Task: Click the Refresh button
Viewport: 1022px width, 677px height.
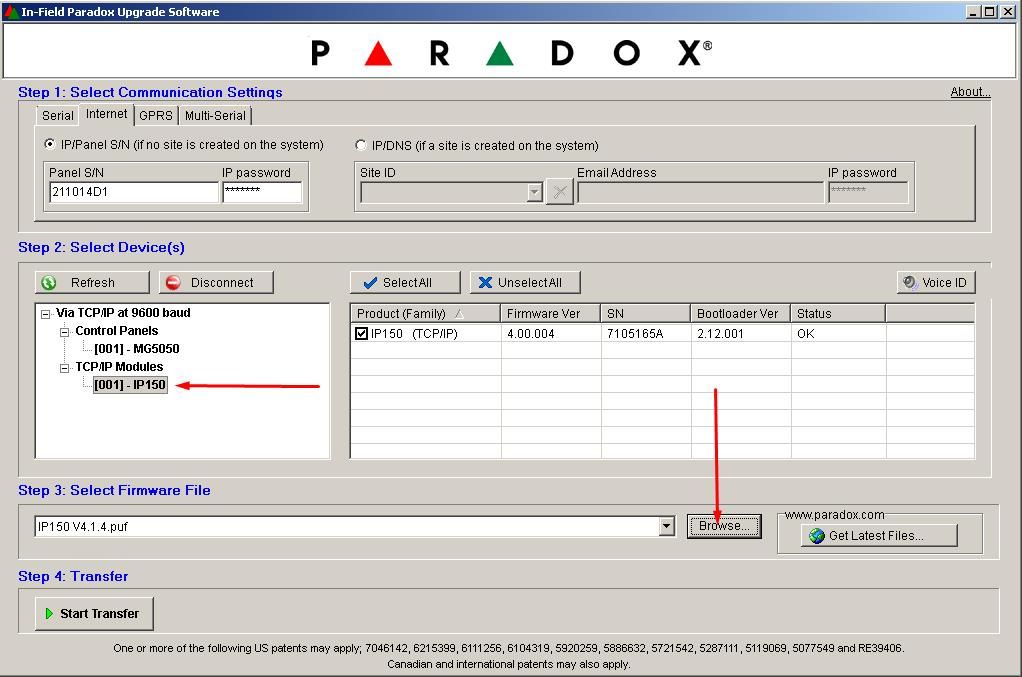Action: [92, 282]
